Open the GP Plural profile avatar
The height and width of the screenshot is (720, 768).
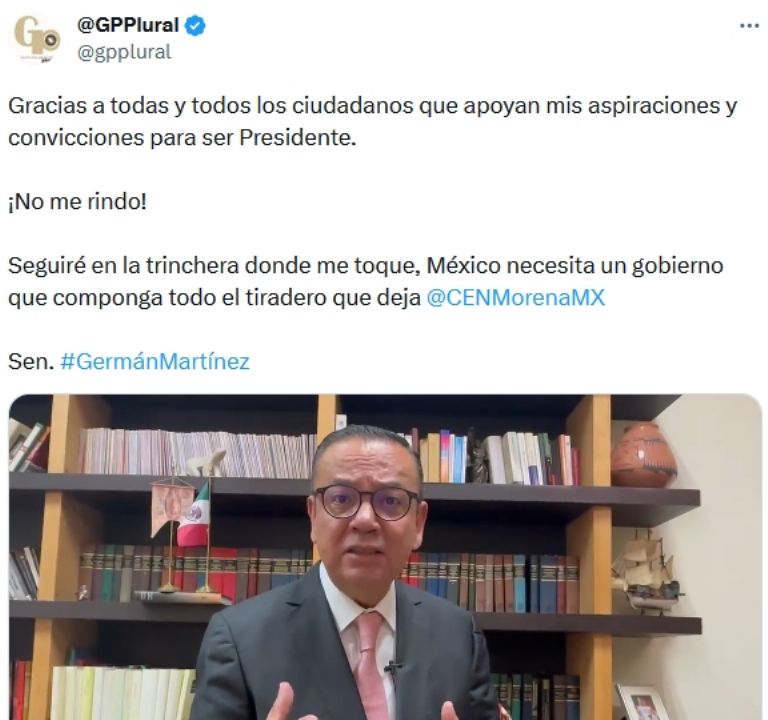coord(37,38)
